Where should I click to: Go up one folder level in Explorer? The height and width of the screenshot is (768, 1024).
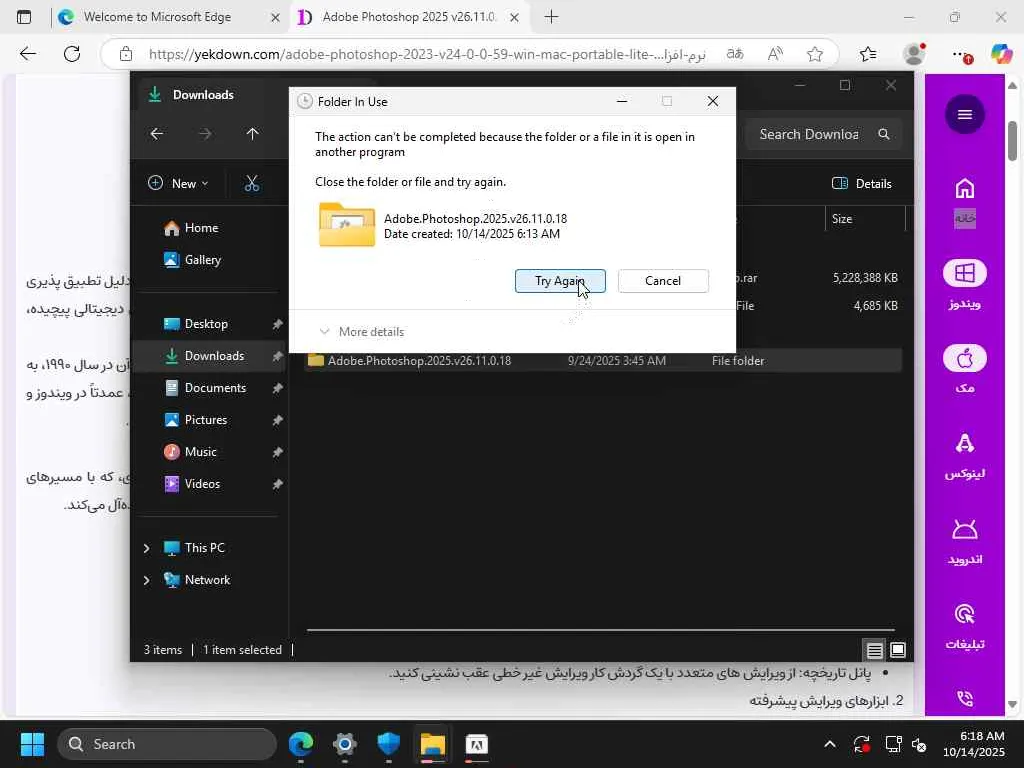pyautogui.click(x=253, y=134)
